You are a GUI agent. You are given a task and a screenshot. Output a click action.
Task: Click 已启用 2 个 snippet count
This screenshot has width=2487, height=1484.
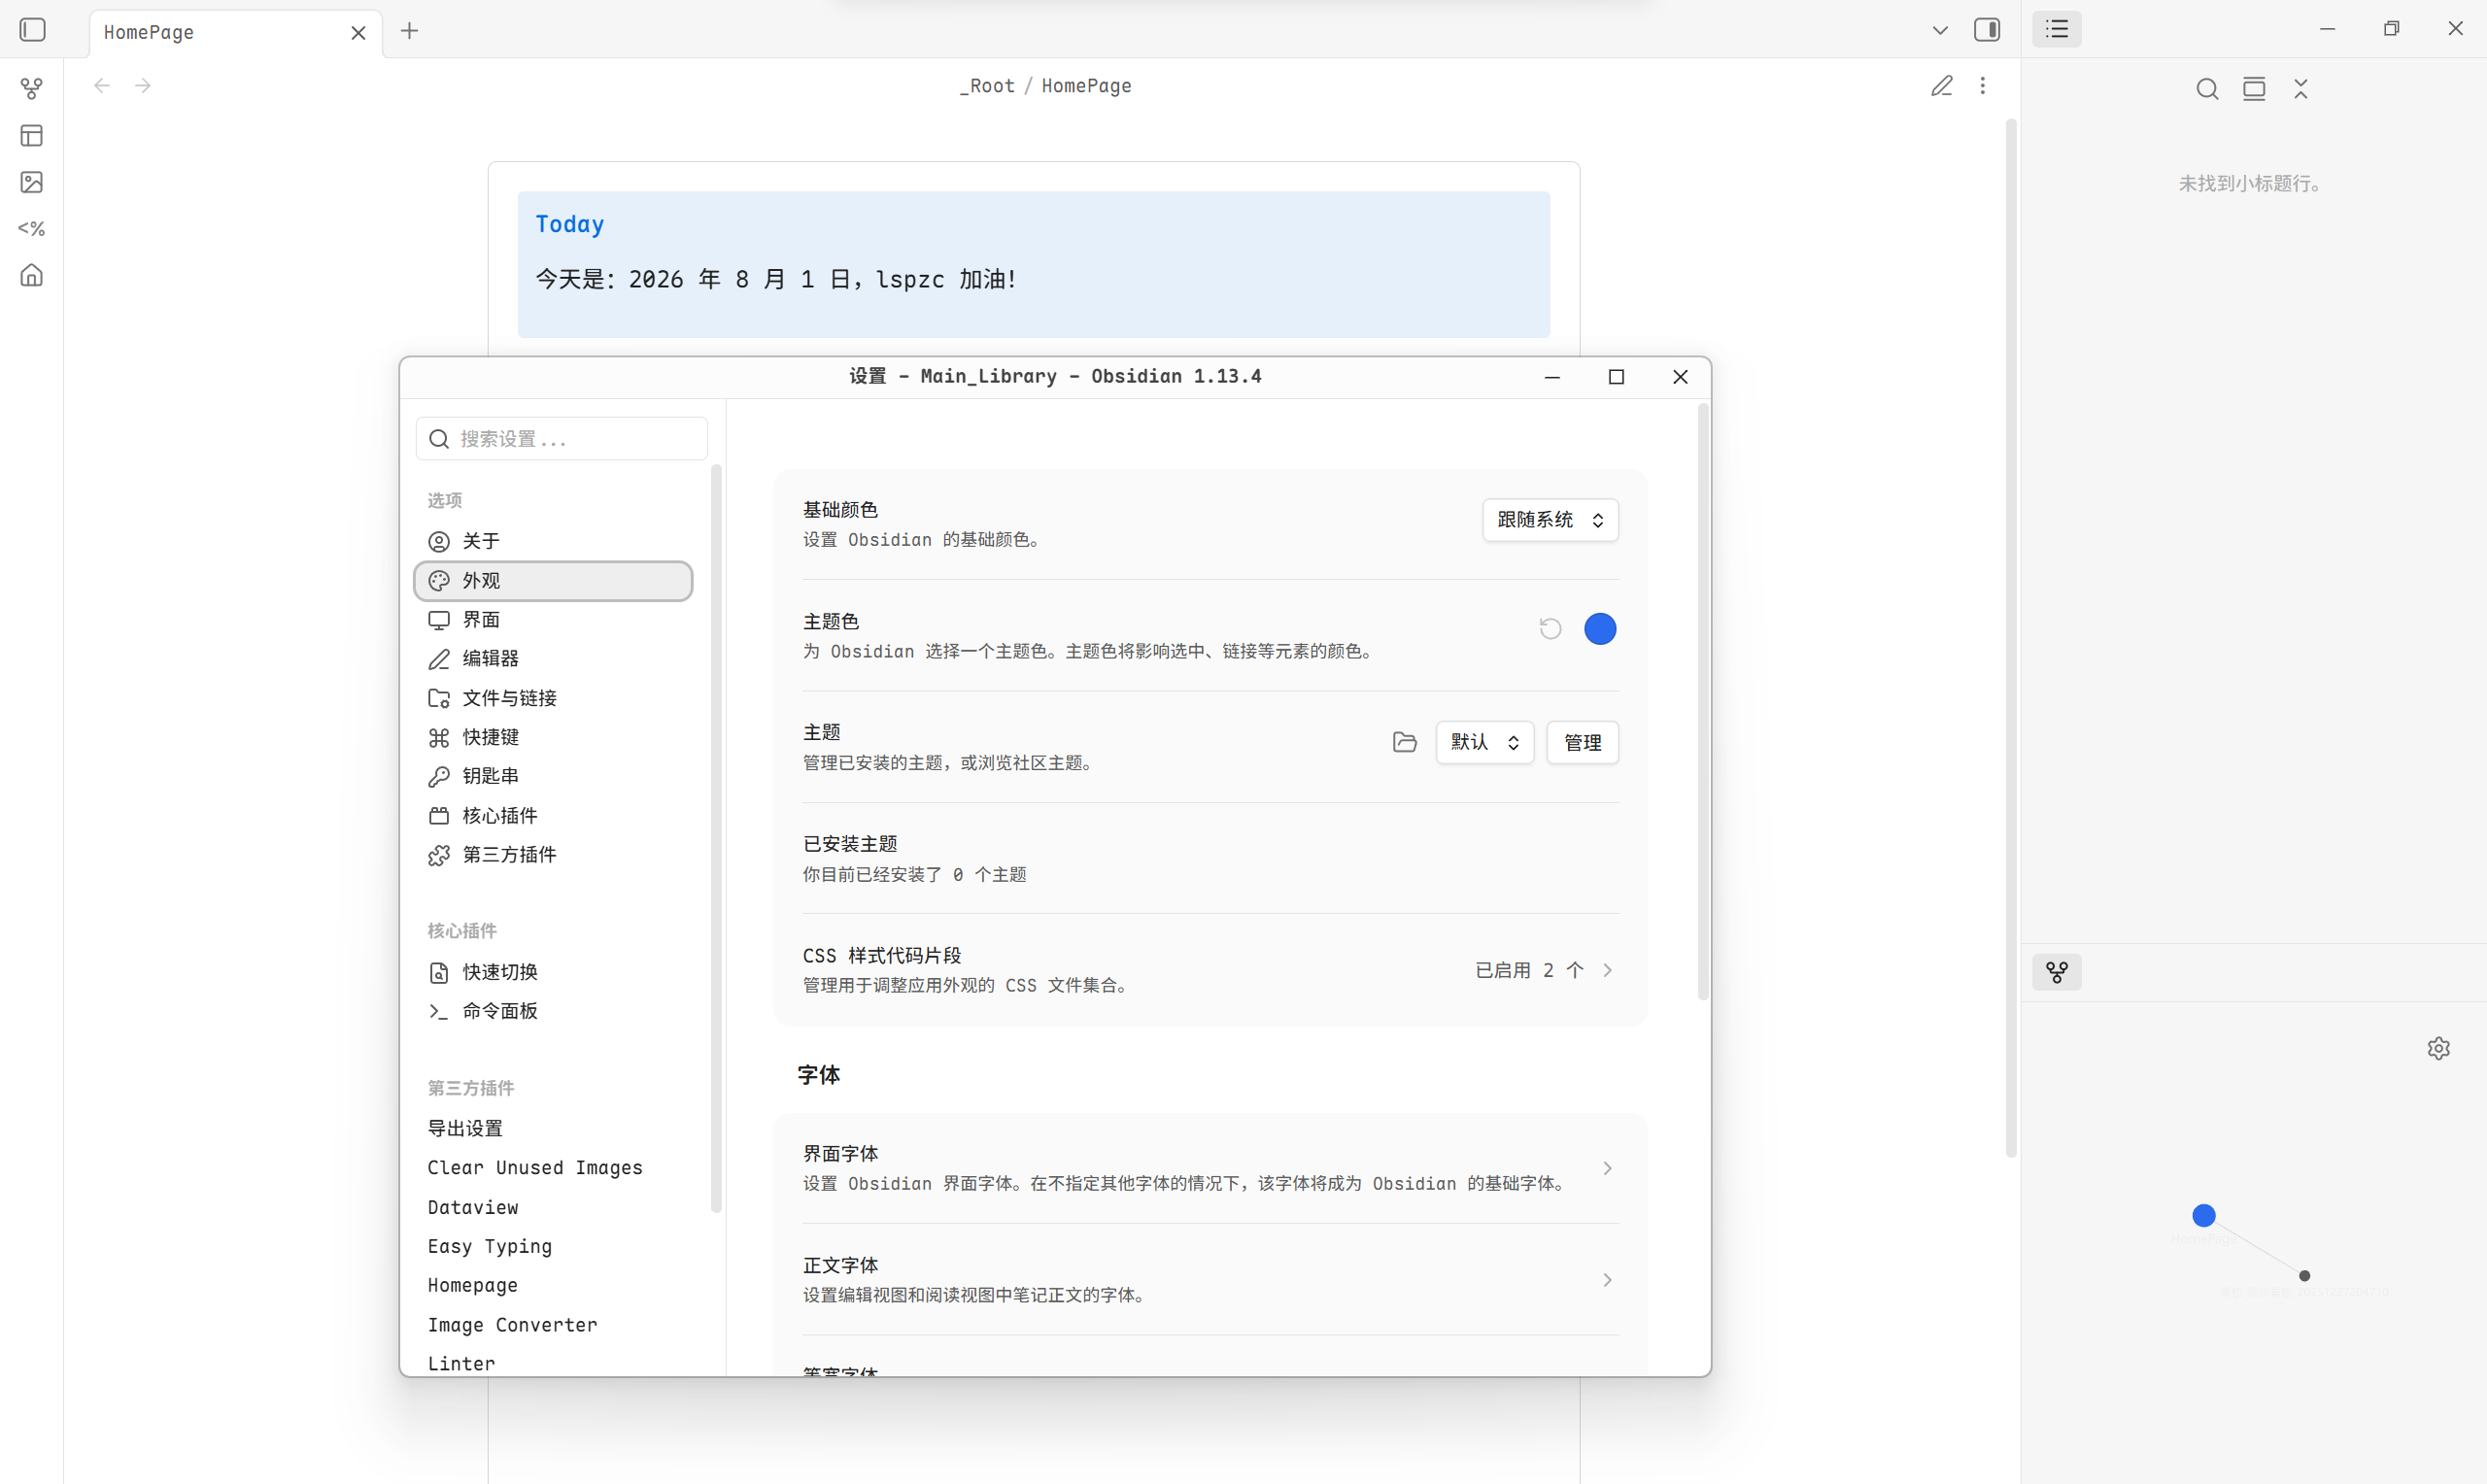coord(1529,970)
